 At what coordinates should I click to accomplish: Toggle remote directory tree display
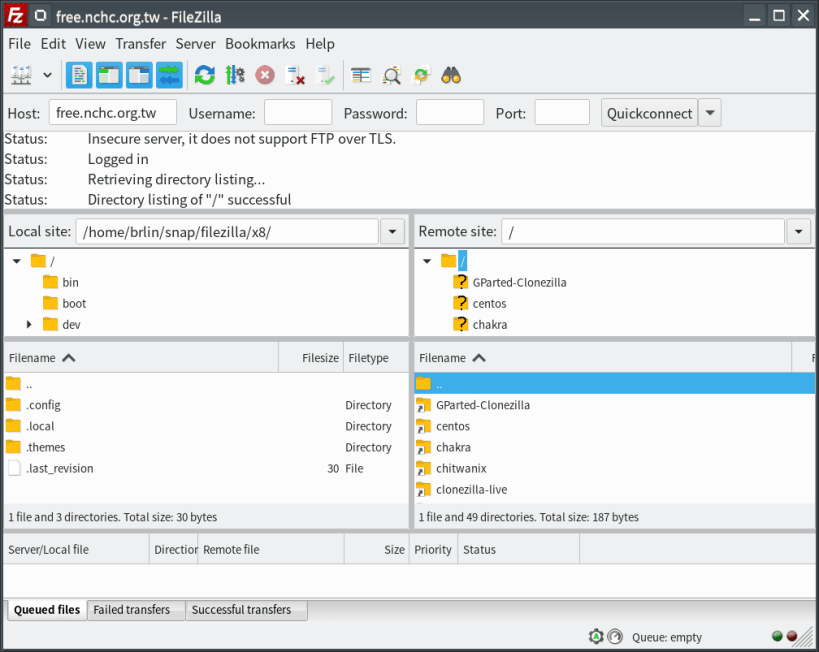coord(139,75)
